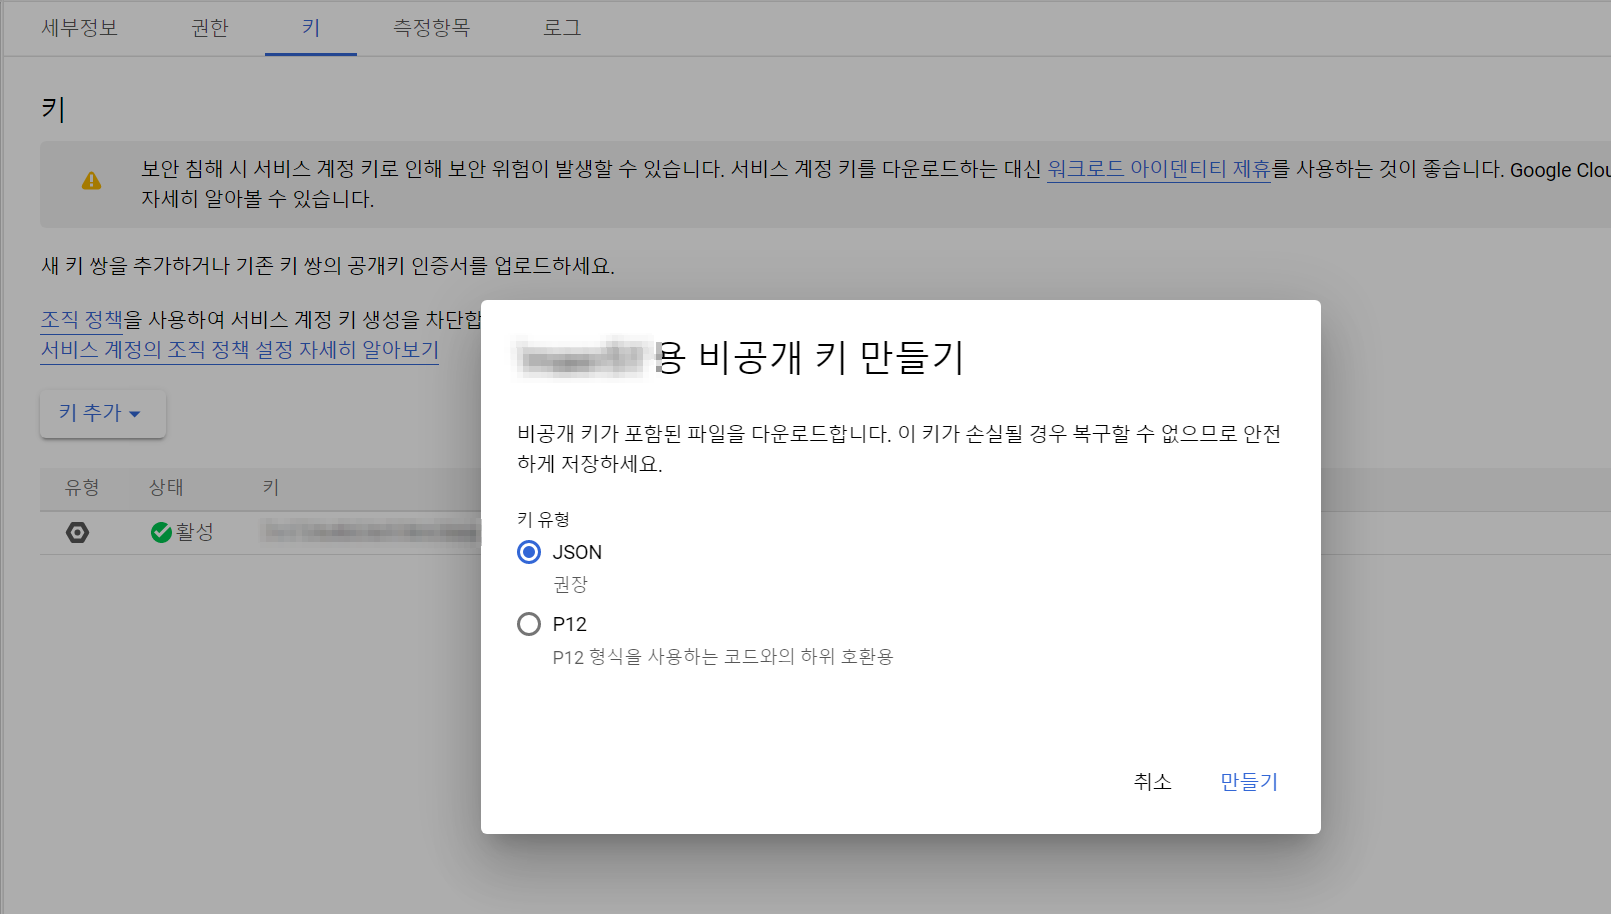
Task: Switch to the 로그 tab
Action: coord(561,28)
